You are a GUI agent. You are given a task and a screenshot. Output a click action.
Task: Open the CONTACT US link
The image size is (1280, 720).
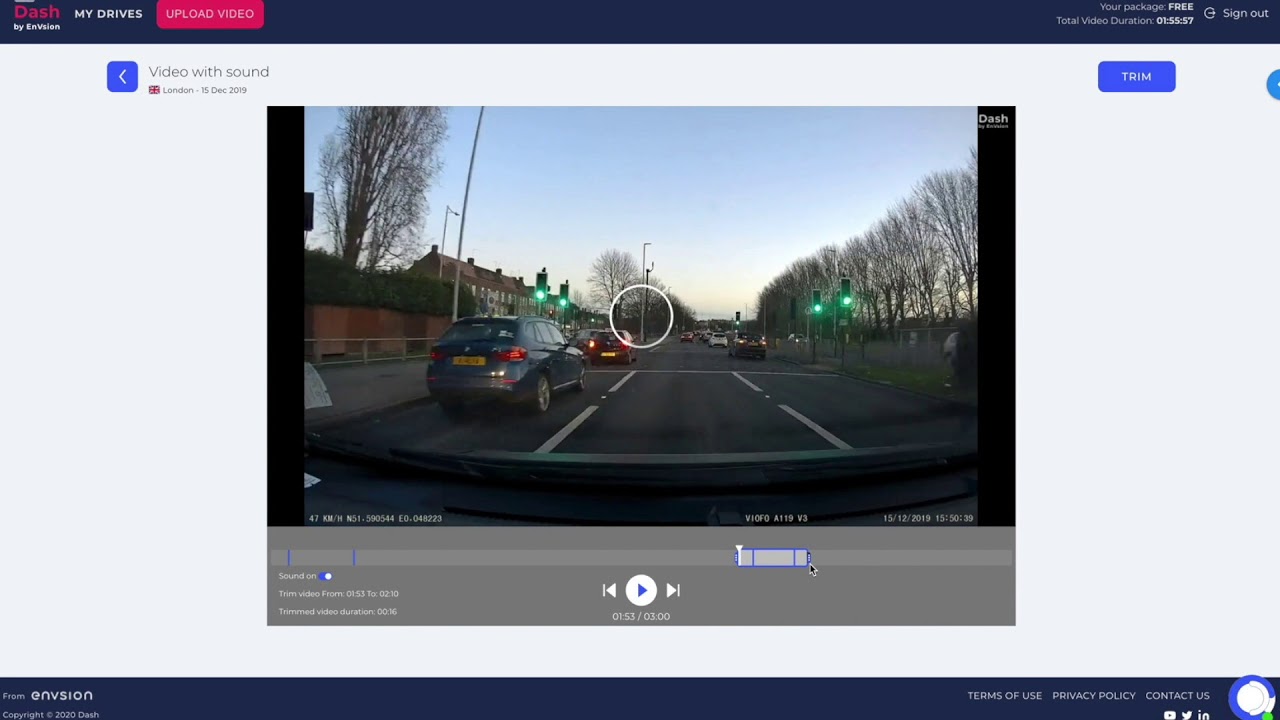[x=1177, y=696]
